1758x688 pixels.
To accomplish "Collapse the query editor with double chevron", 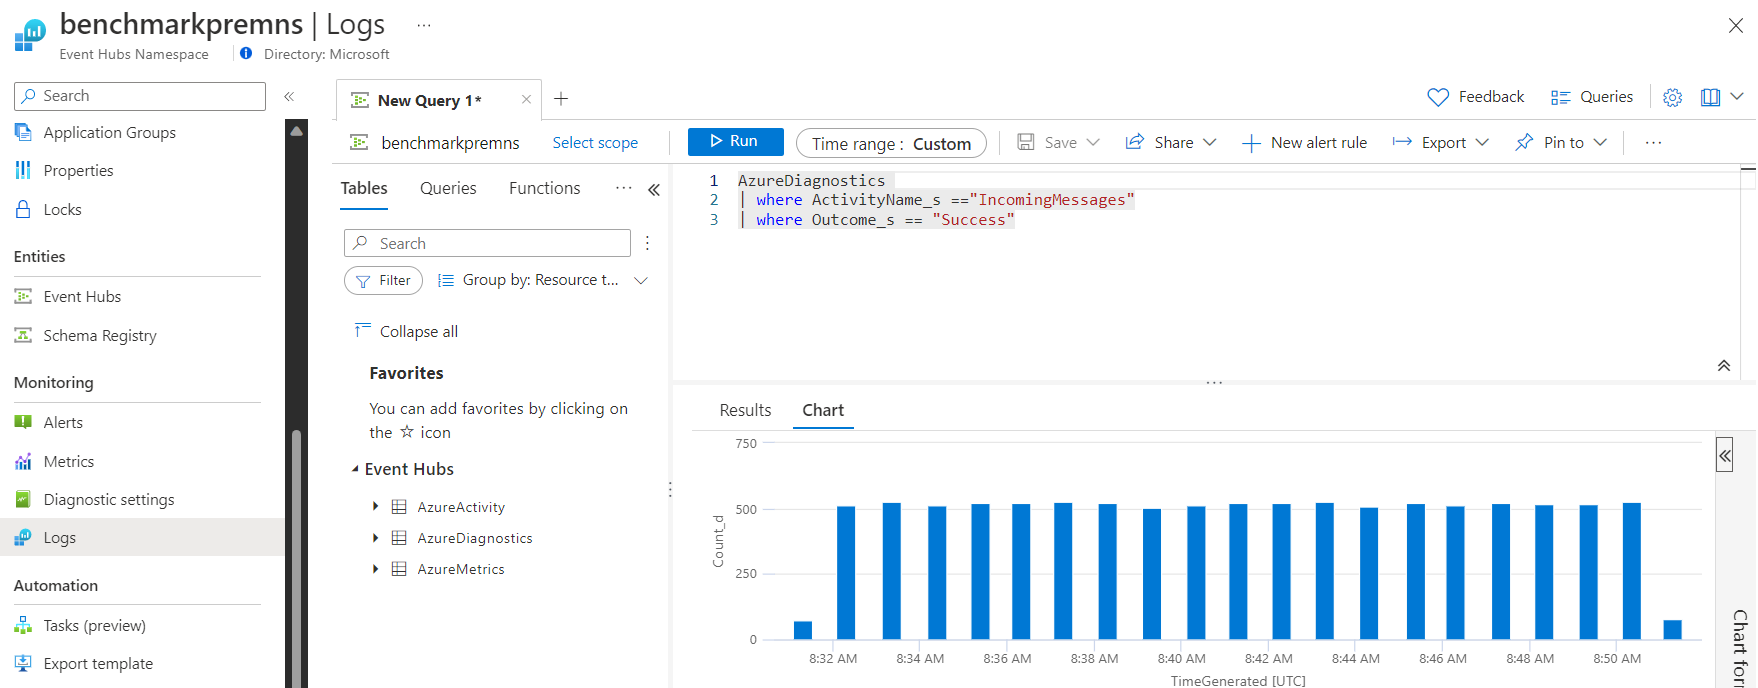I will (1724, 366).
